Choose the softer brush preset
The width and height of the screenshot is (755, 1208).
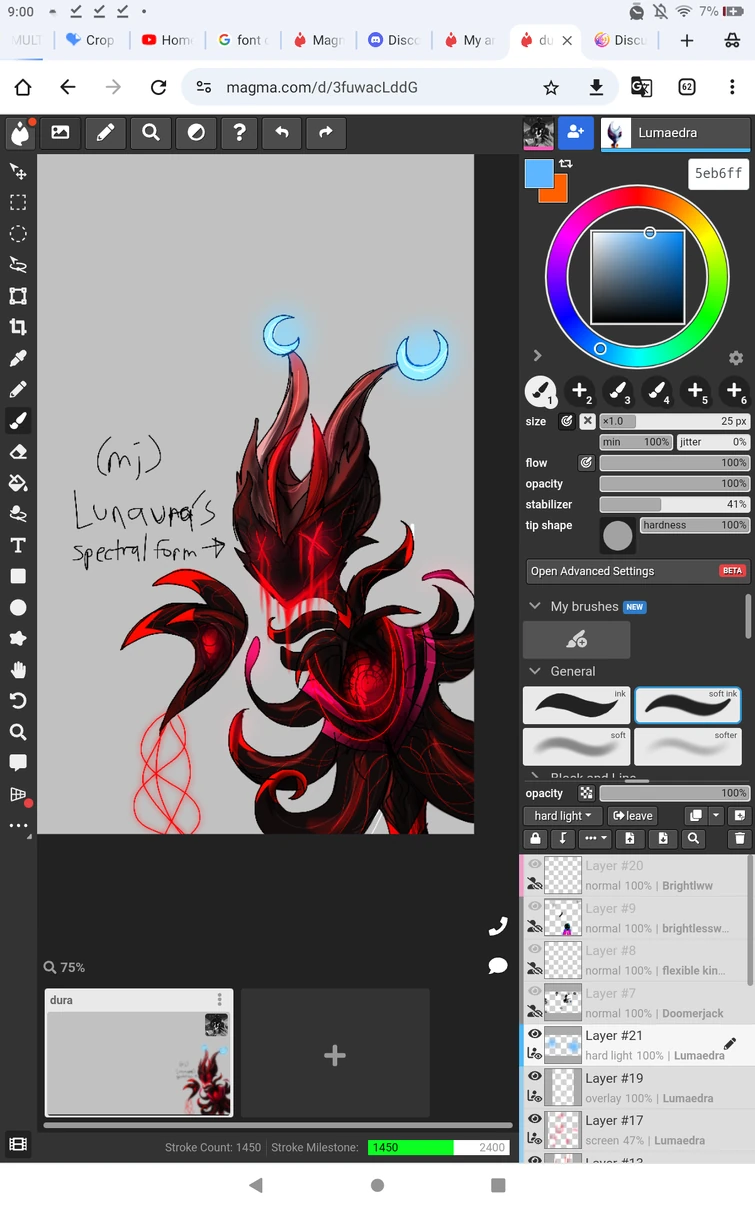[x=688, y=747]
